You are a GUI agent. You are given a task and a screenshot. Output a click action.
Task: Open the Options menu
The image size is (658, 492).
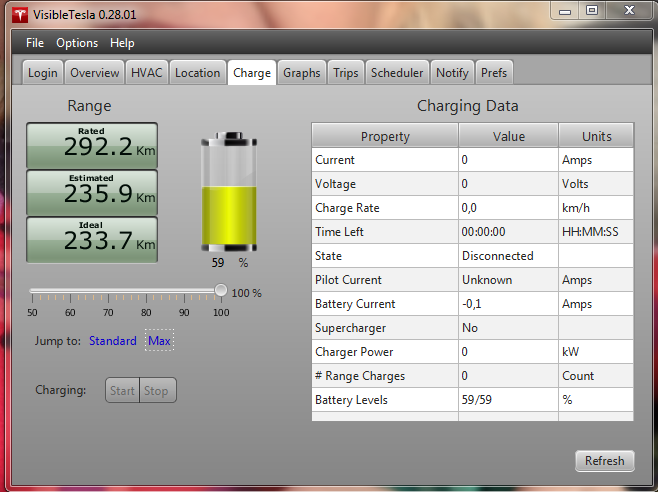77,43
